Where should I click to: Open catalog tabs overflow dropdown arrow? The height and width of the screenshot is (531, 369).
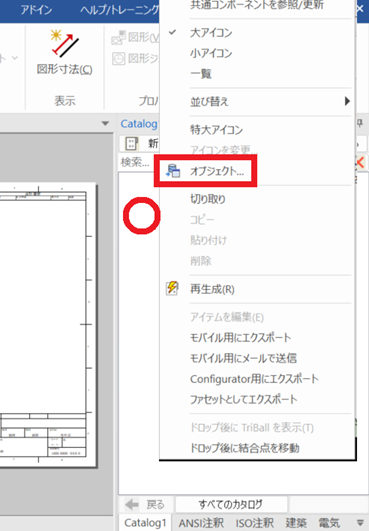(360, 523)
